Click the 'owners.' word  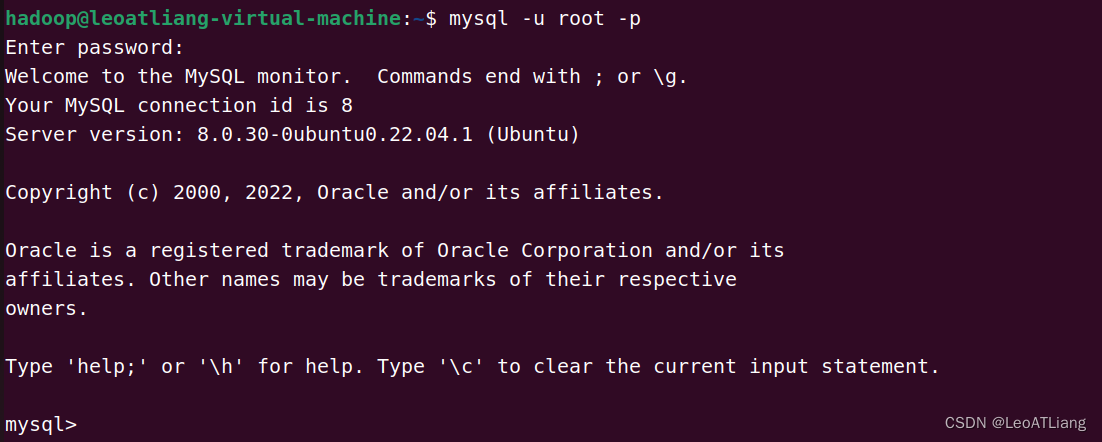click(46, 308)
